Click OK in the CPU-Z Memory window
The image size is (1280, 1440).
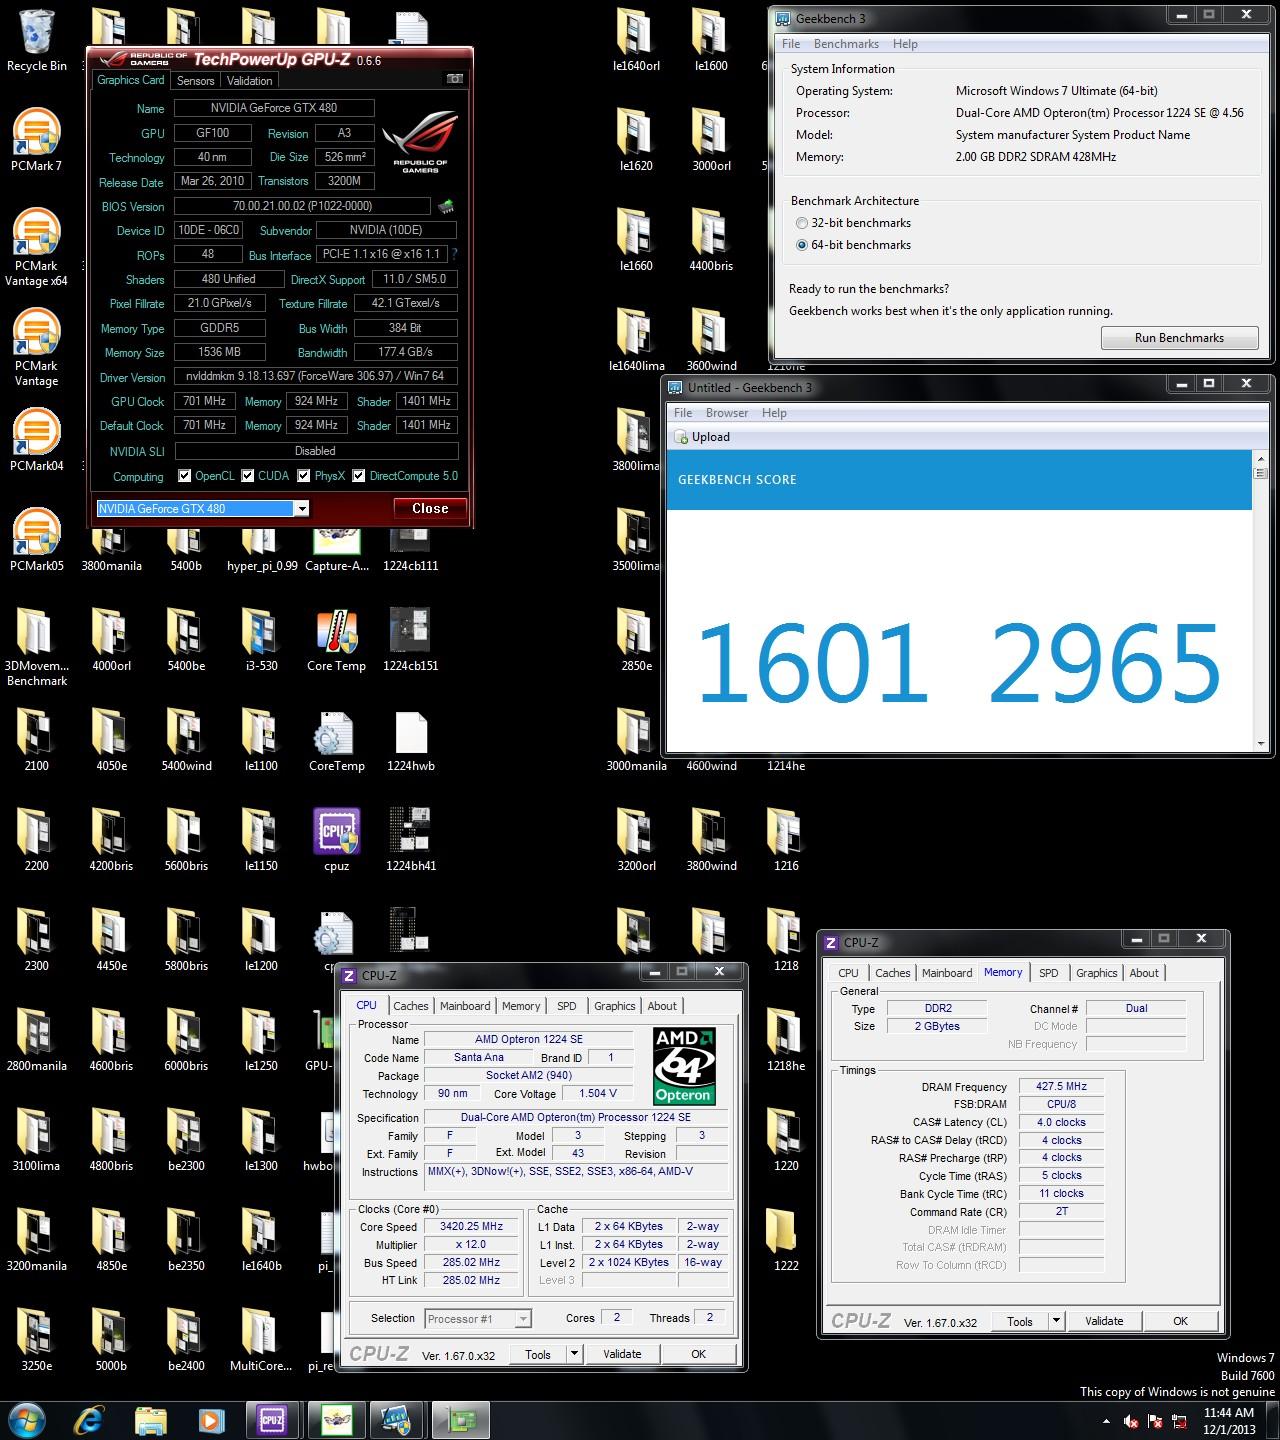[1180, 1321]
